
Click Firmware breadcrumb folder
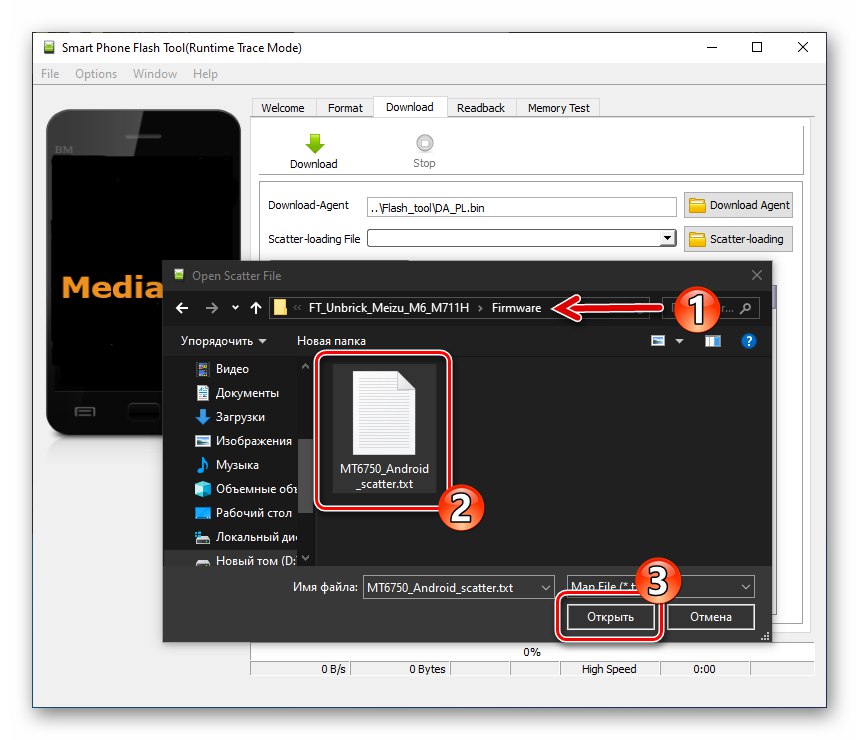pyautogui.click(x=516, y=308)
